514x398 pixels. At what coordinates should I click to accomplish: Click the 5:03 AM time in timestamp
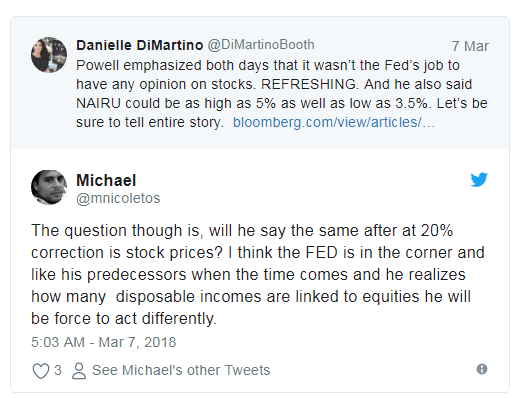coord(58,342)
